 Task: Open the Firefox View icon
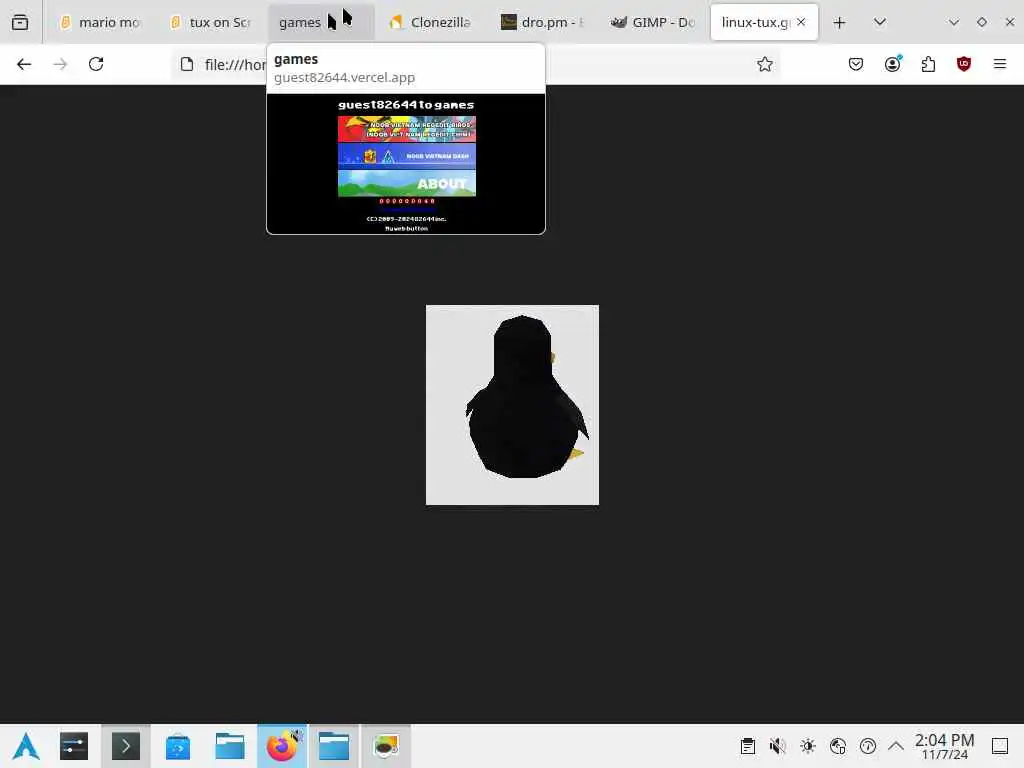point(20,22)
